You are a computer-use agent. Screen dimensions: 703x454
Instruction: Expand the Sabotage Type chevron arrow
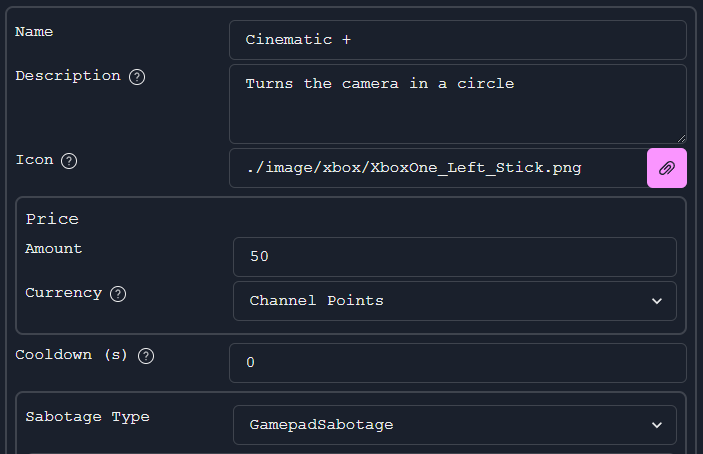coord(657,425)
